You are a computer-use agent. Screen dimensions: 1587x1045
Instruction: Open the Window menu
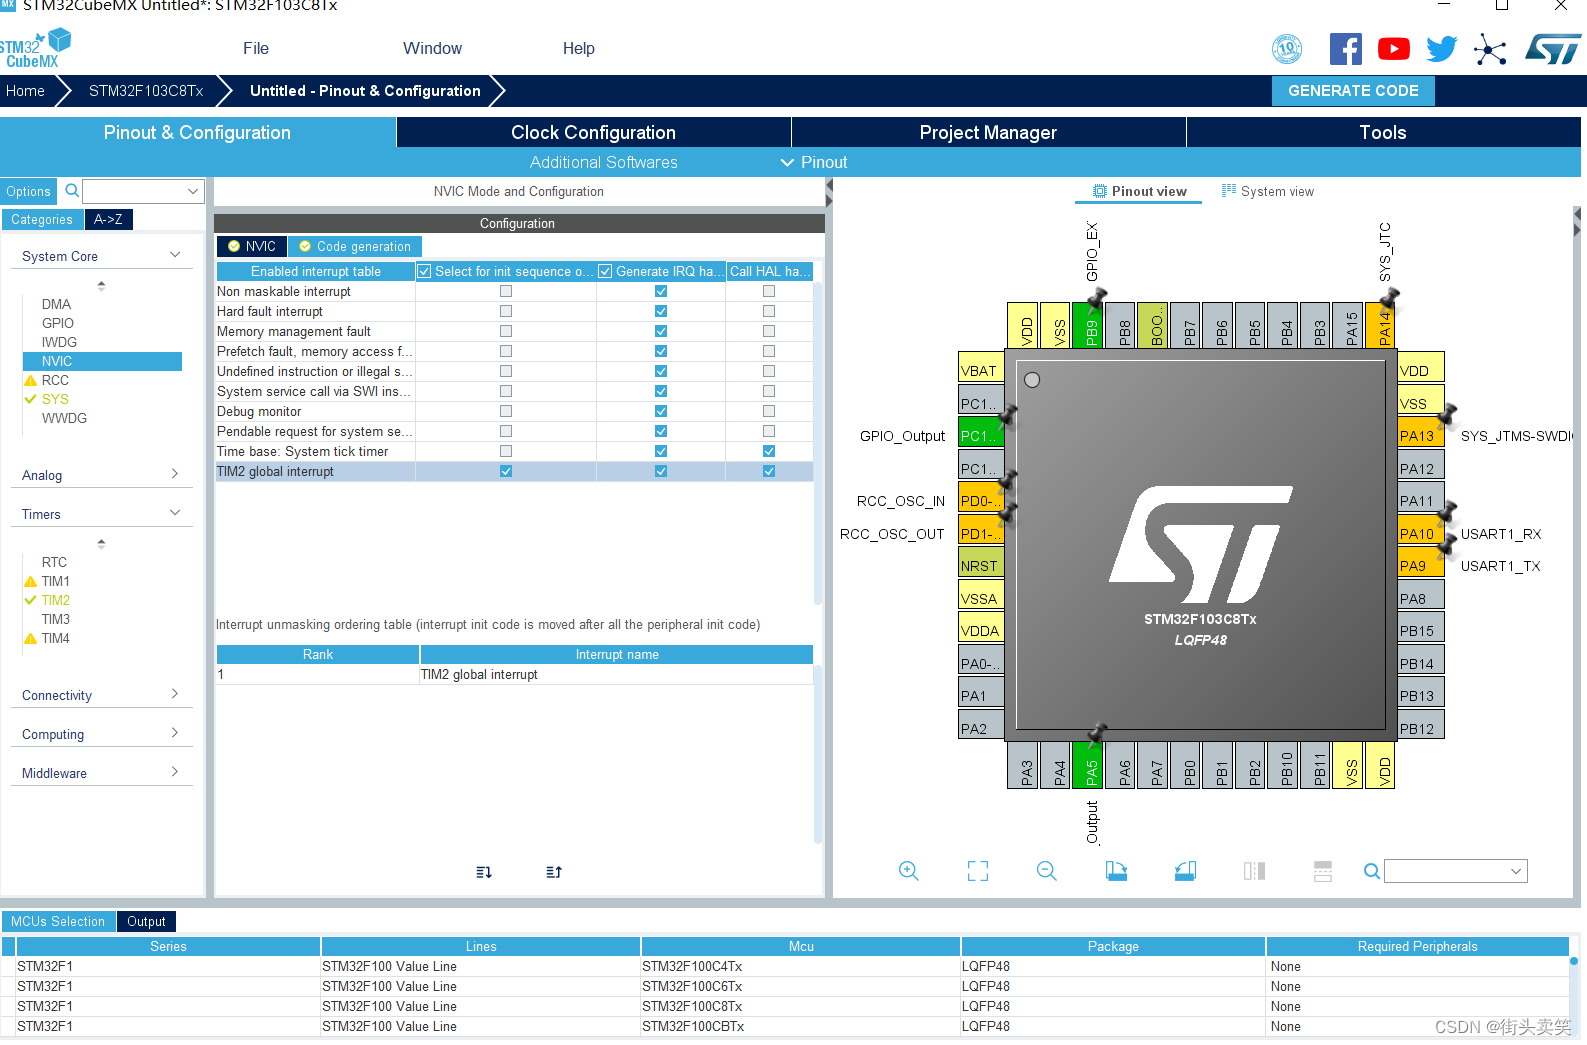(x=432, y=48)
